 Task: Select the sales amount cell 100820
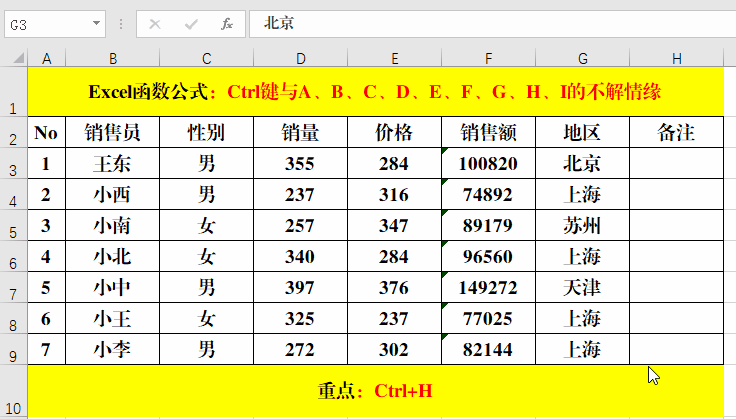[489, 163]
